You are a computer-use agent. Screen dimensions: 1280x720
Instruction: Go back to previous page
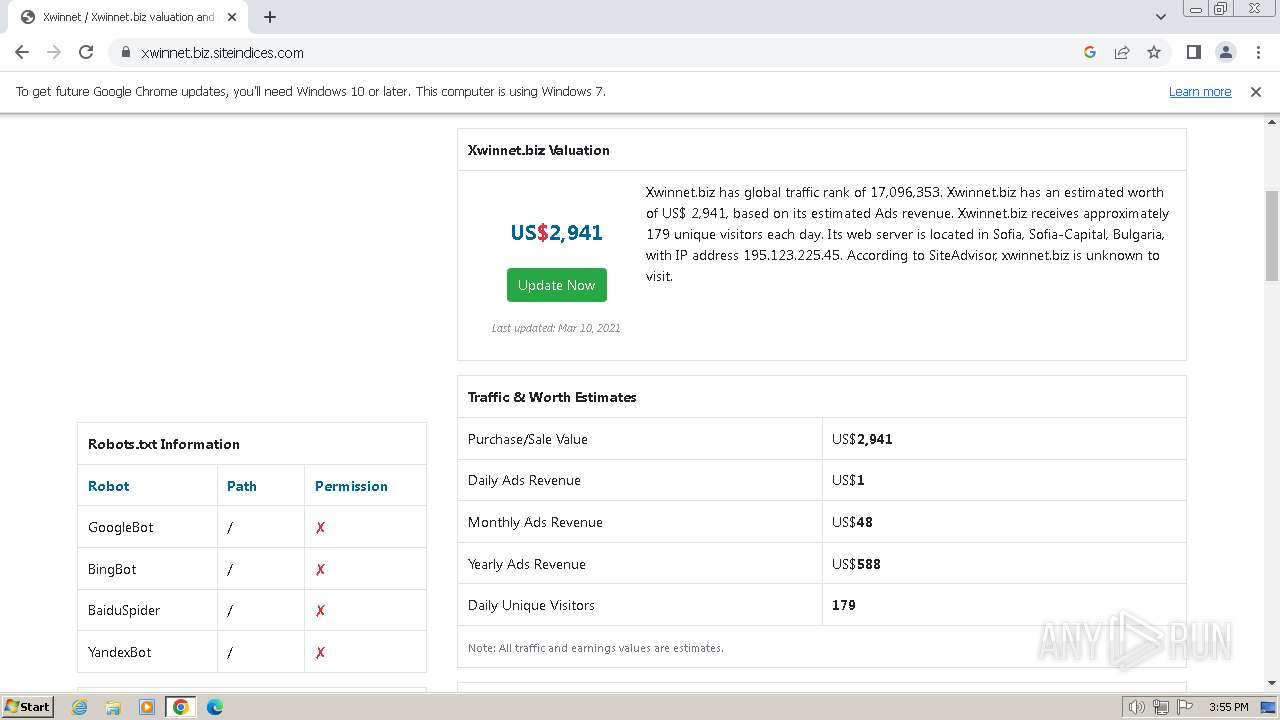[x=22, y=52]
